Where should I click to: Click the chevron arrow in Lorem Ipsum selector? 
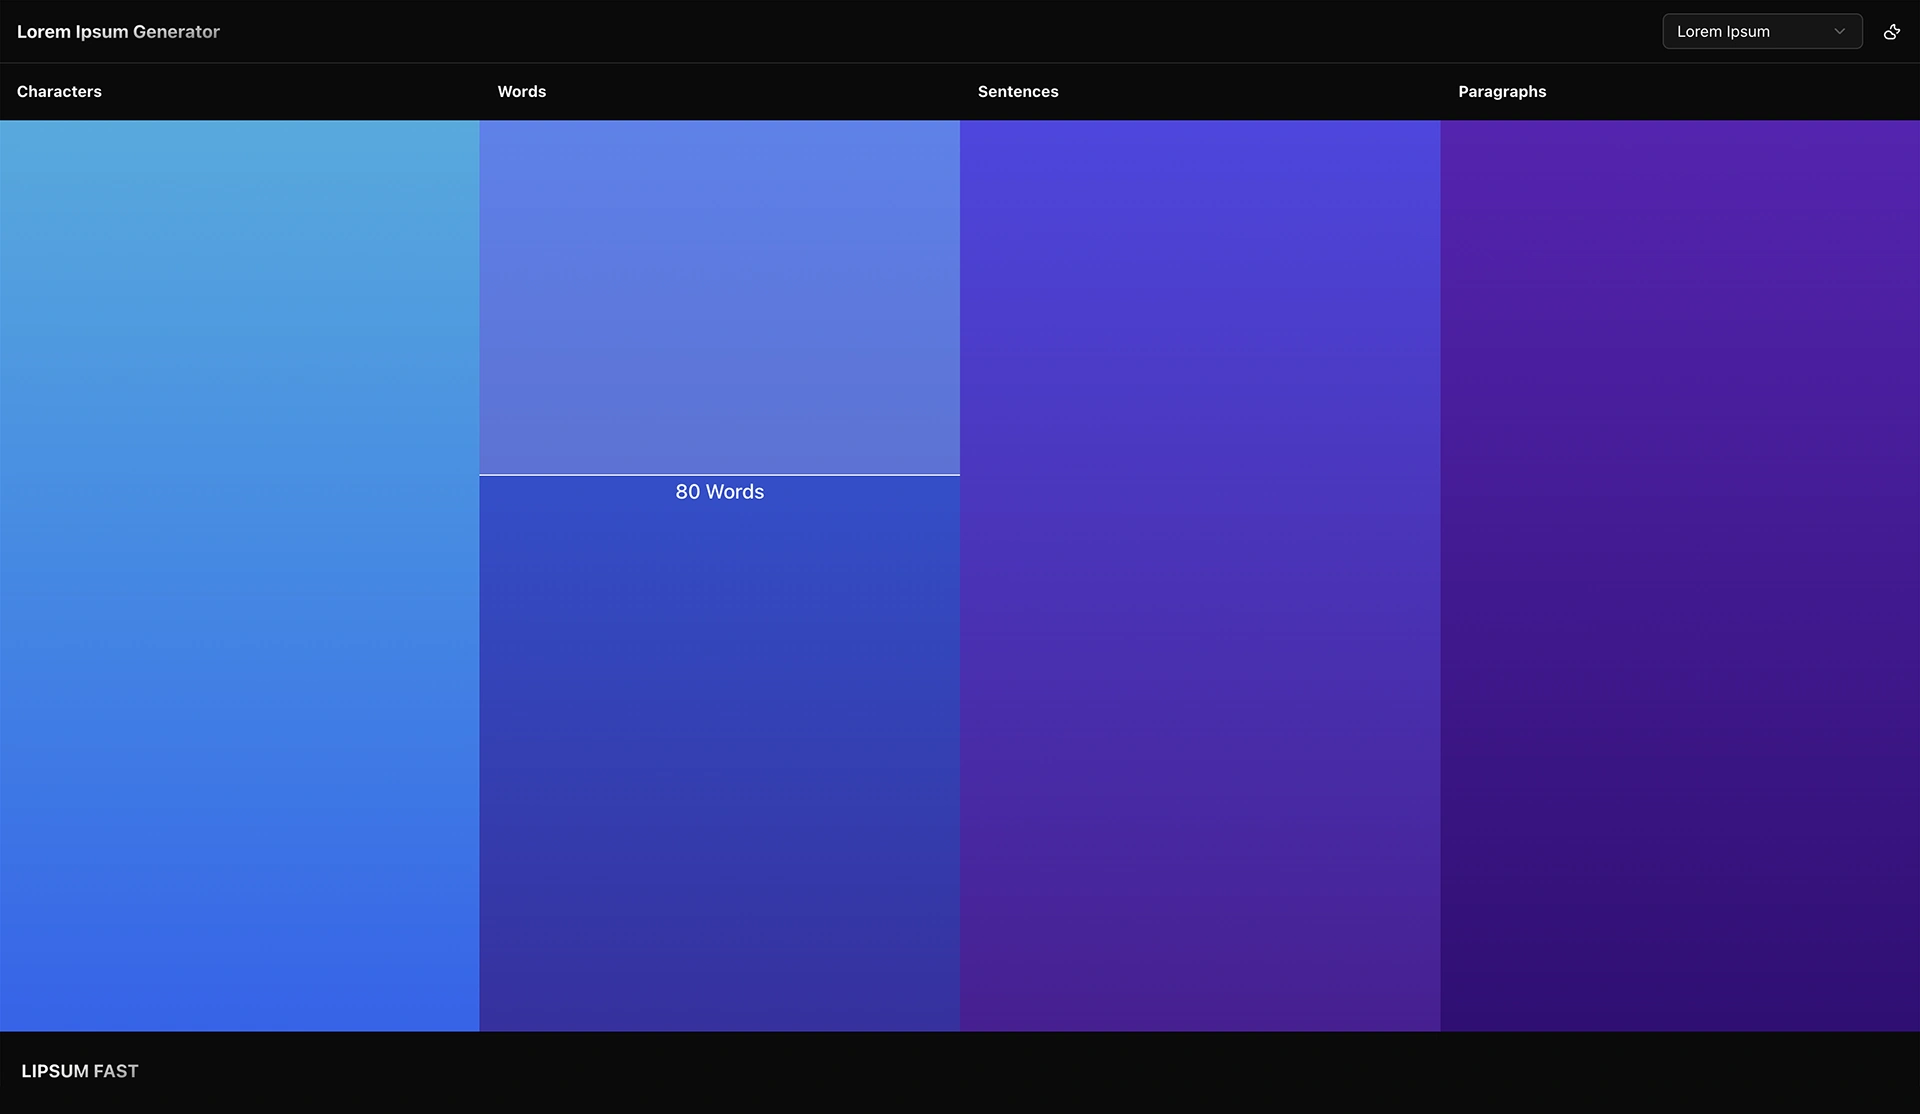(1839, 32)
